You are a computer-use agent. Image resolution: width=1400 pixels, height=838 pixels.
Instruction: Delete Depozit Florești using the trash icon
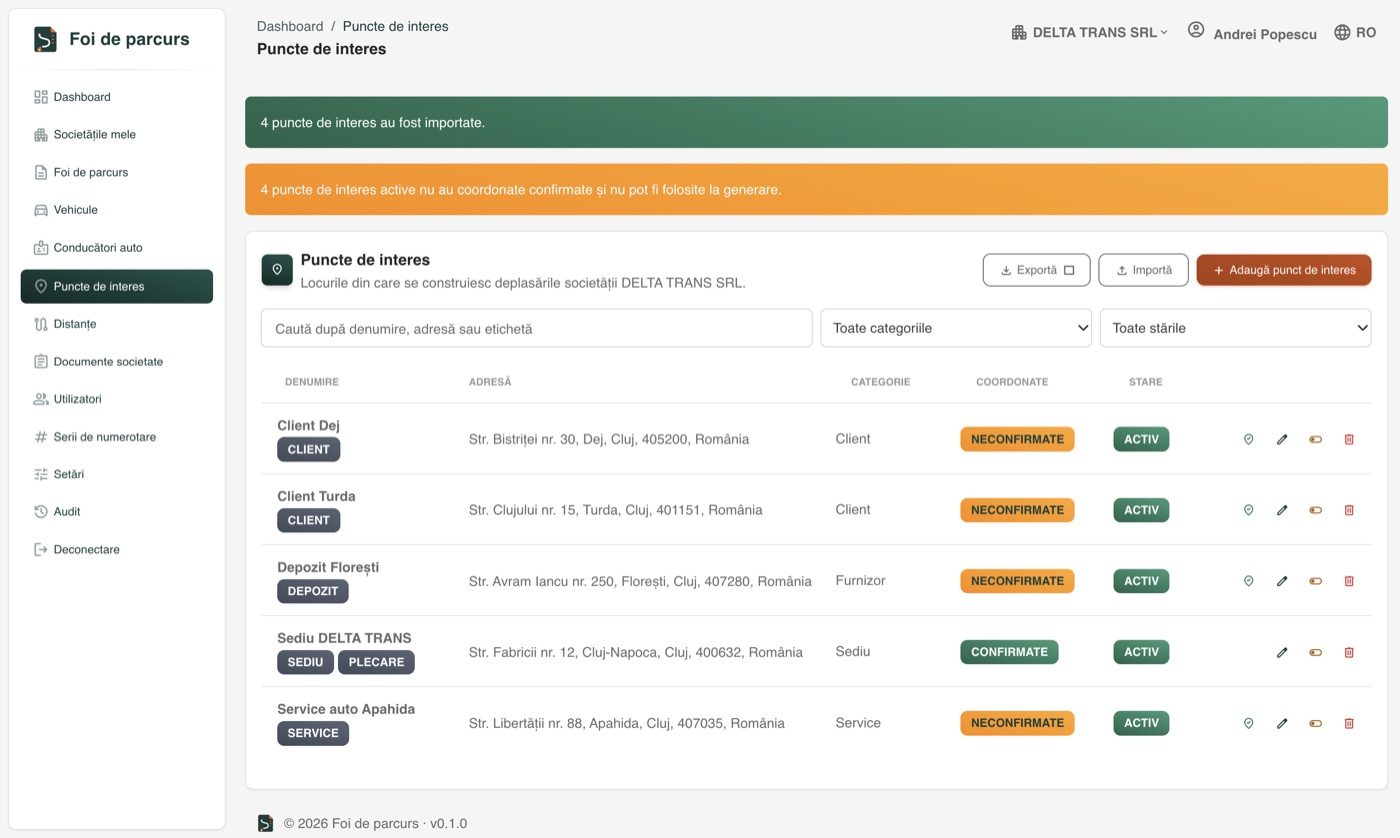pos(1349,581)
